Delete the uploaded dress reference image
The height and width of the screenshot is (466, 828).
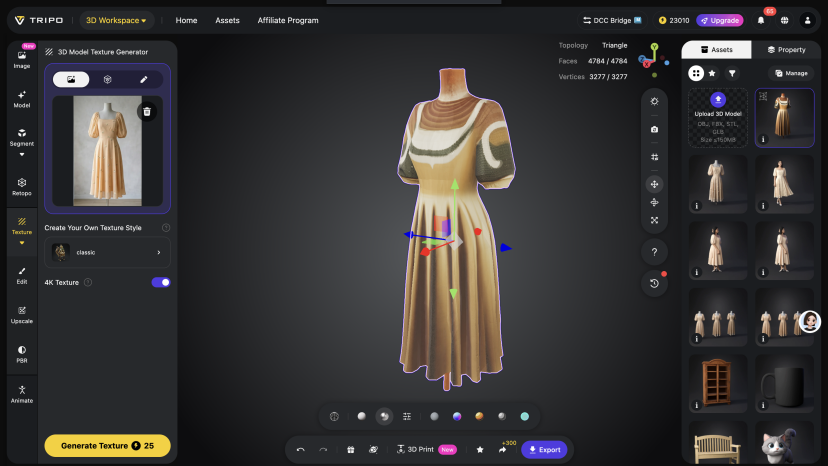point(146,111)
